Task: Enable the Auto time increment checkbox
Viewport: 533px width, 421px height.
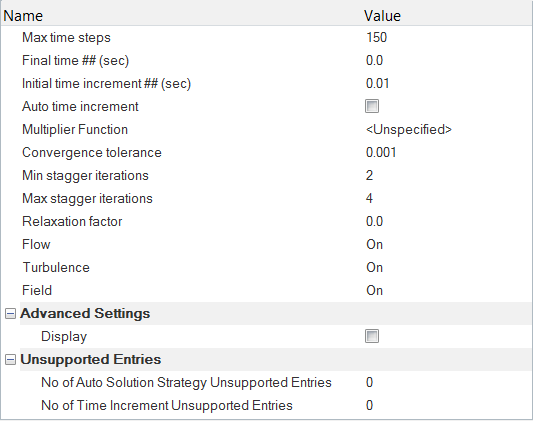Action: point(372,106)
